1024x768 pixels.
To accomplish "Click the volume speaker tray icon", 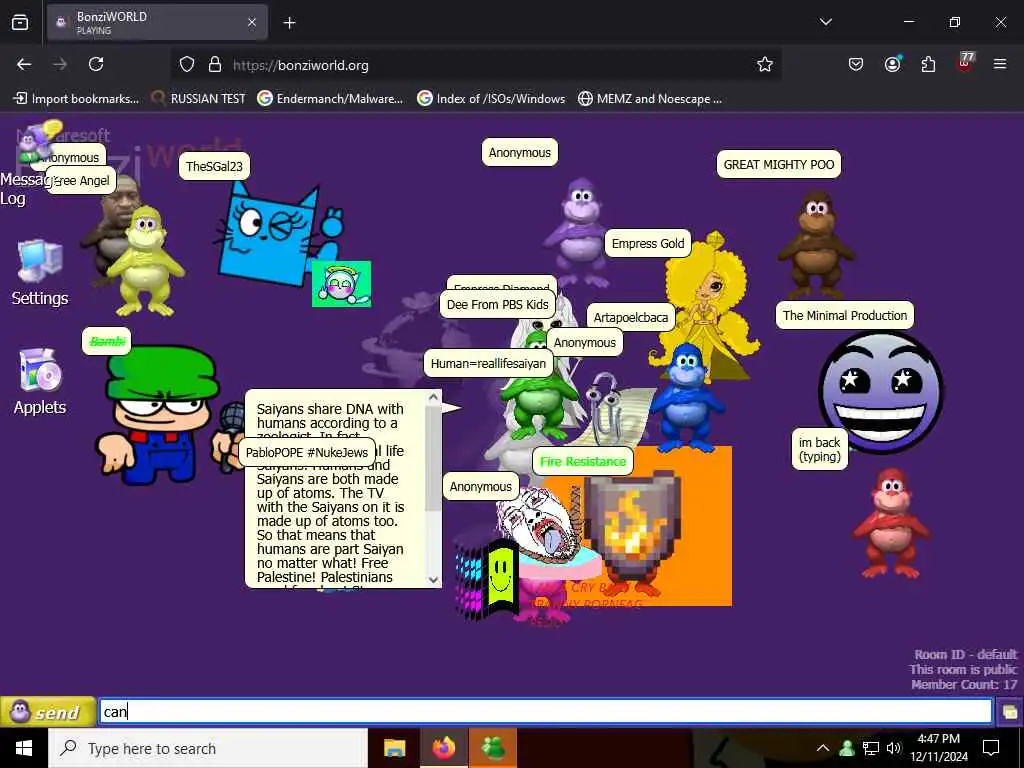I will [x=893, y=748].
